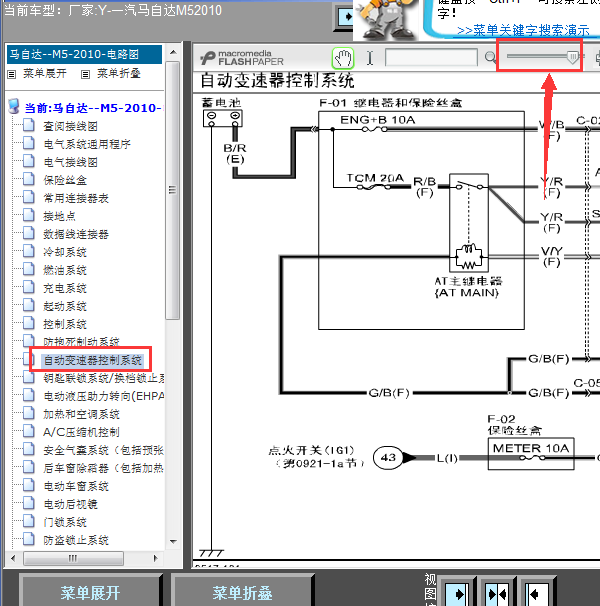Open 安全气囊系统 tree entry

coord(104,450)
